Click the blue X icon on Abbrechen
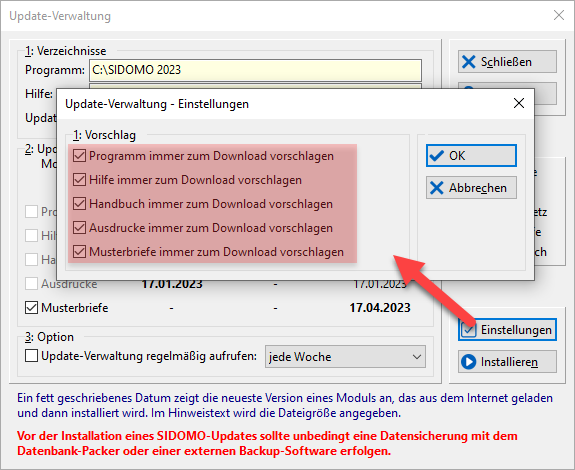This screenshot has width=575, height=470. 436,188
